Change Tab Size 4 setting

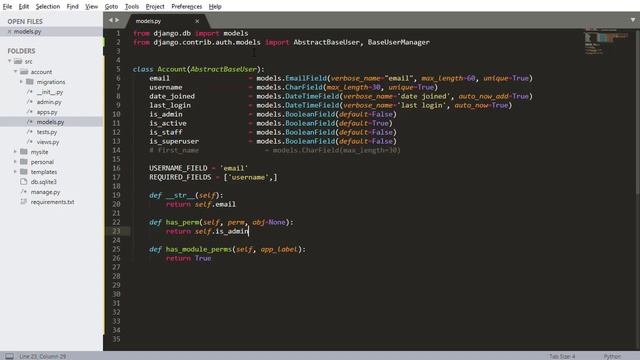(562, 356)
